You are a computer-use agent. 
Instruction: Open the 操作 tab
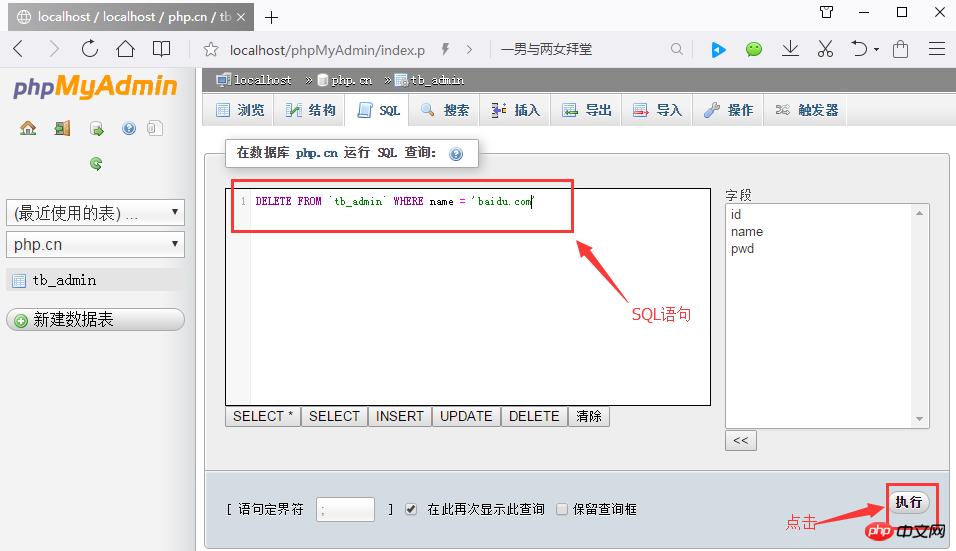729,110
